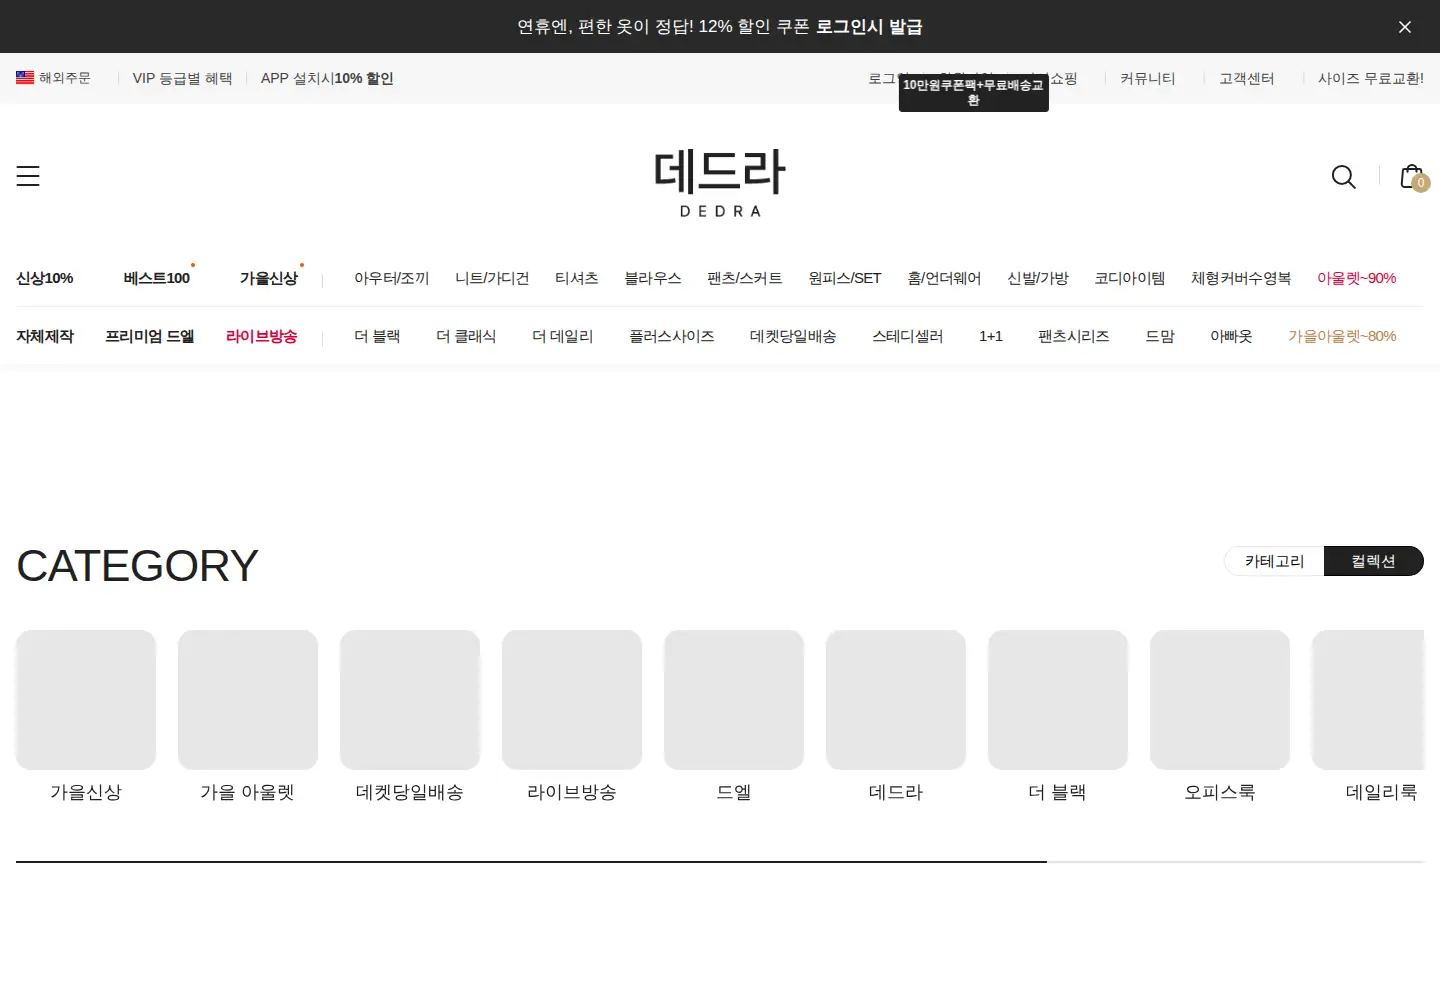Select 자체제작 menu

point(45,336)
